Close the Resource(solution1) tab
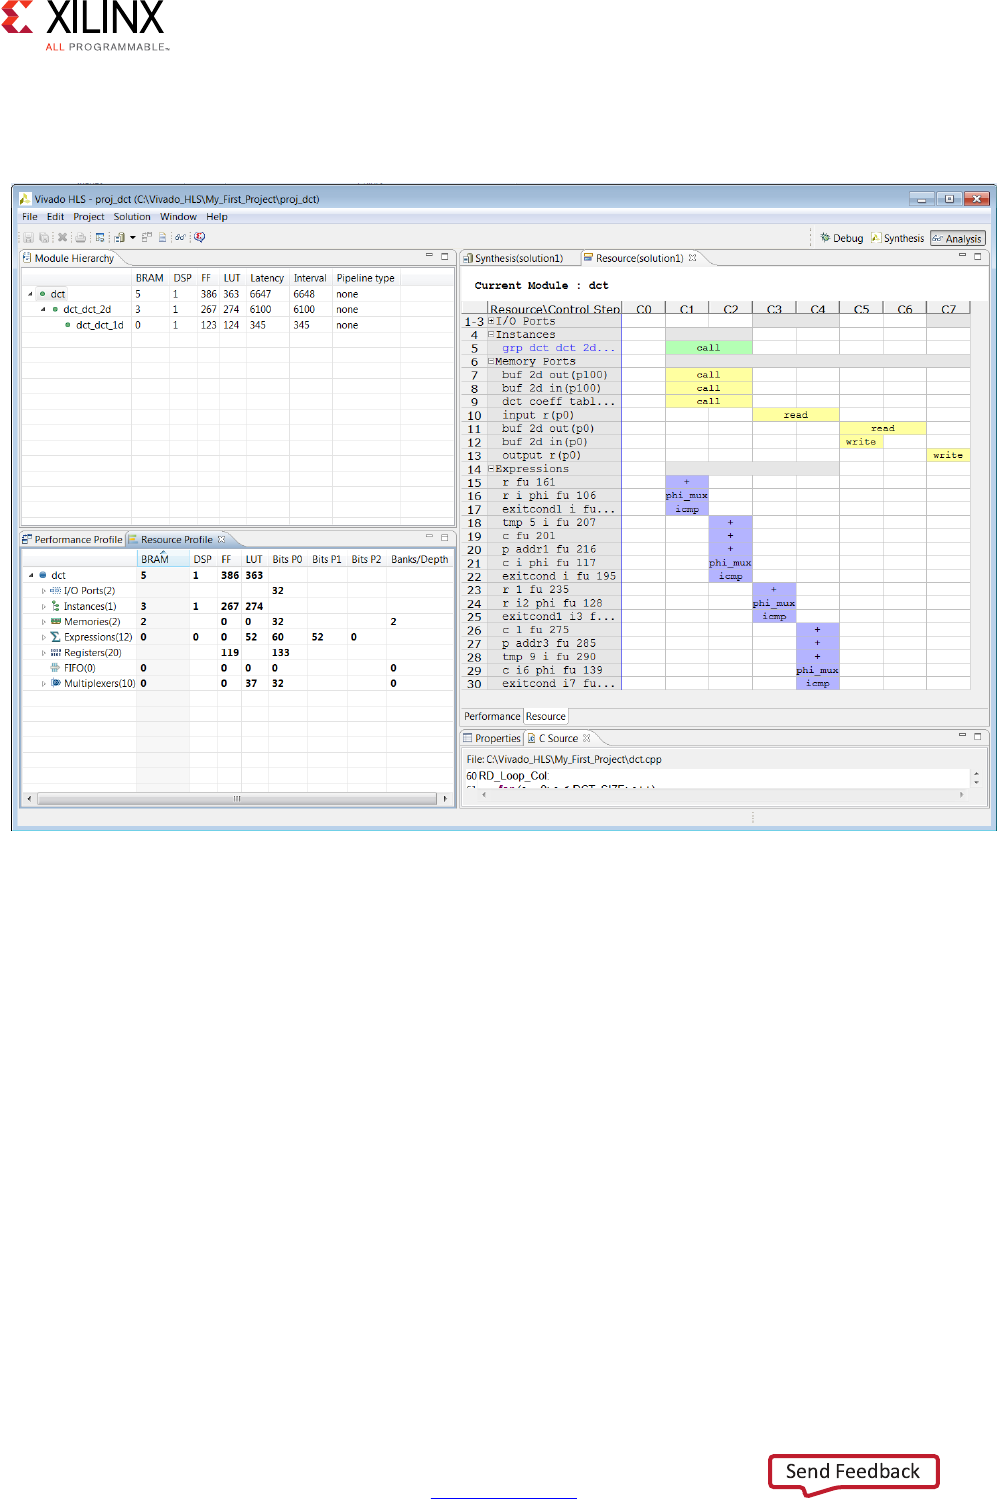 692,258
